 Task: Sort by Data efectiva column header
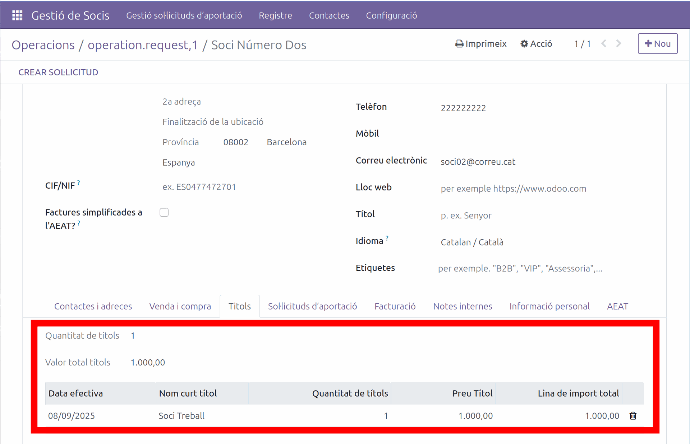click(x=76, y=393)
